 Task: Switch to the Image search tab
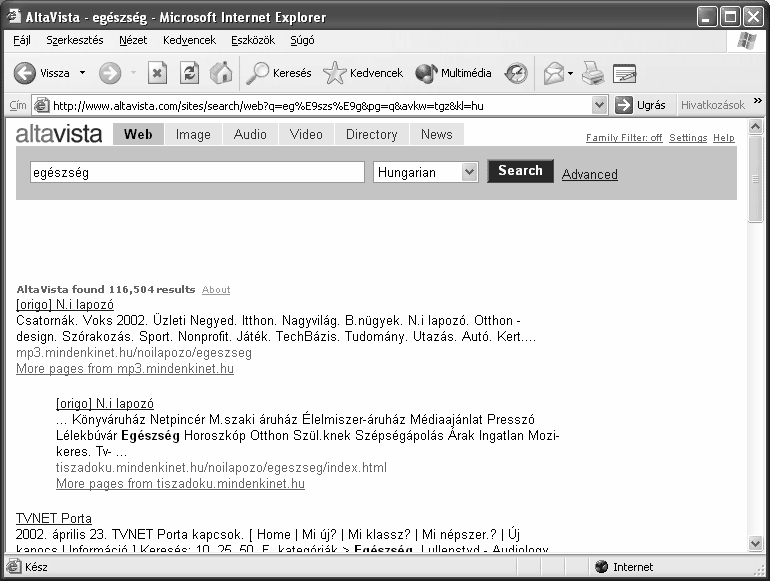click(193, 134)
